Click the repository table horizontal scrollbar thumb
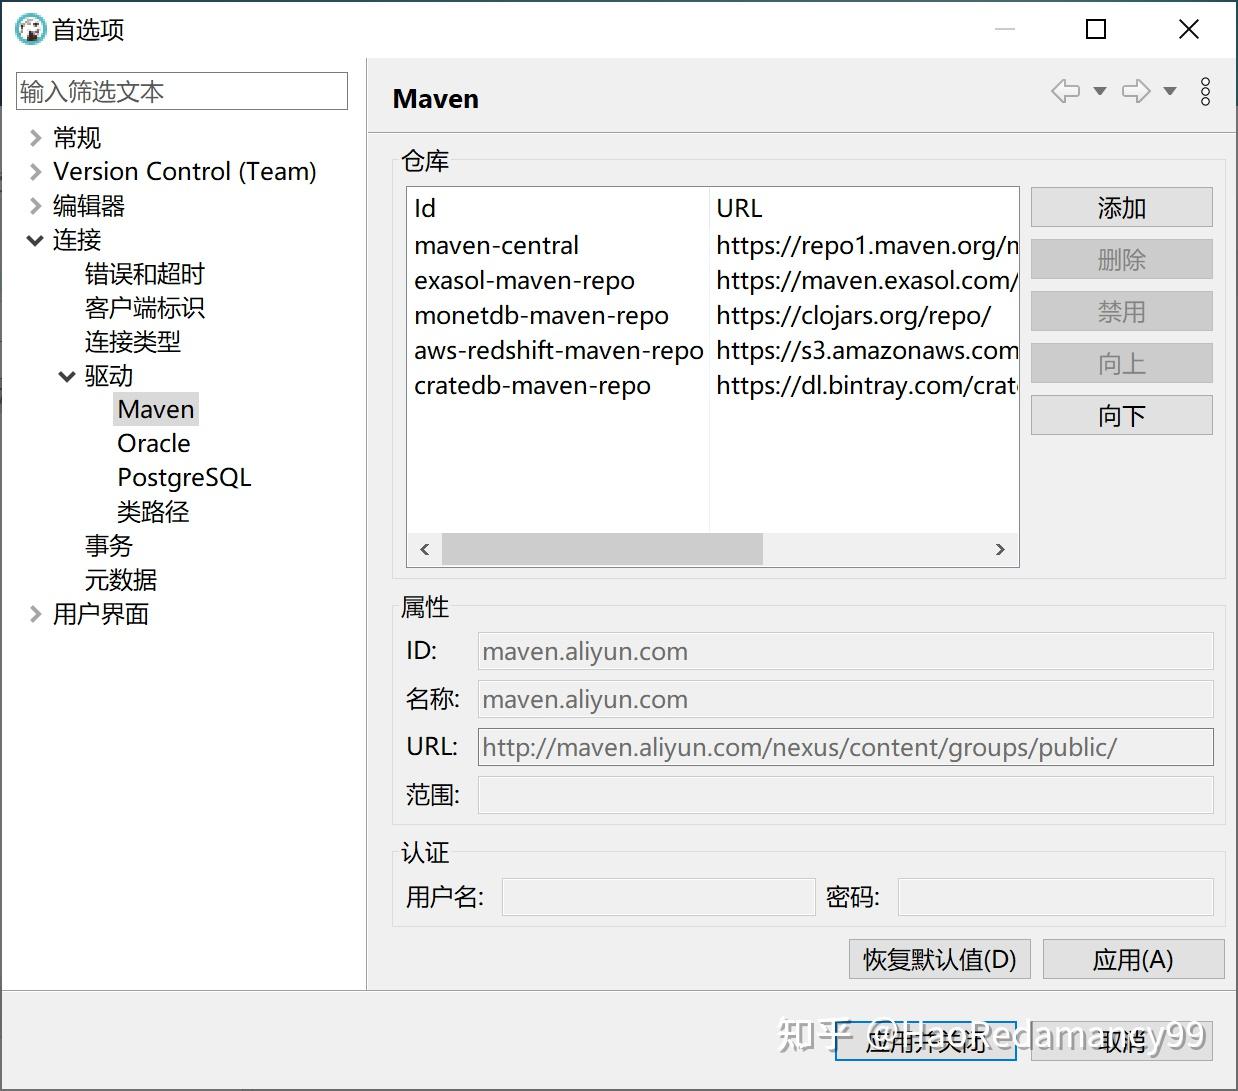The width and height of the screenshot is (1238, 1091). point(602,549)
